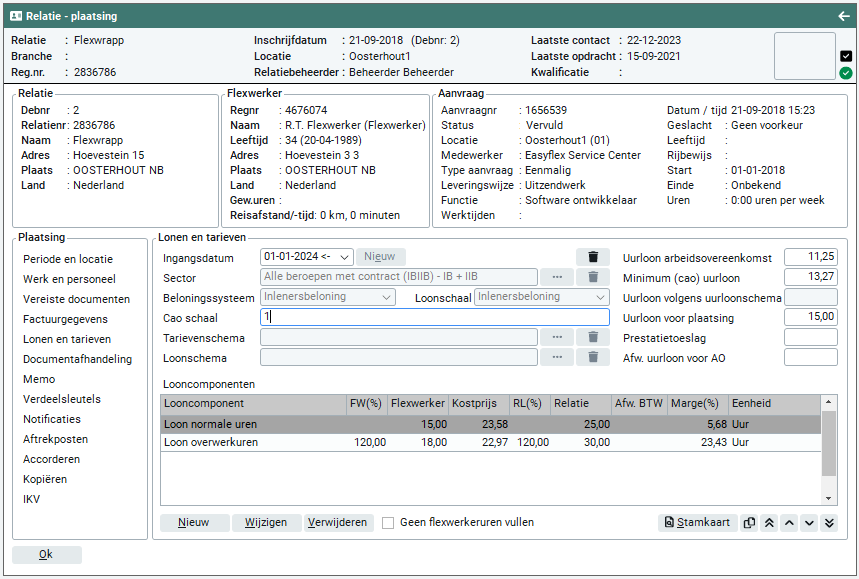Move row to top with double-up arrow
Viewport: 859px width, 579px height.
[x=768, y=523]
